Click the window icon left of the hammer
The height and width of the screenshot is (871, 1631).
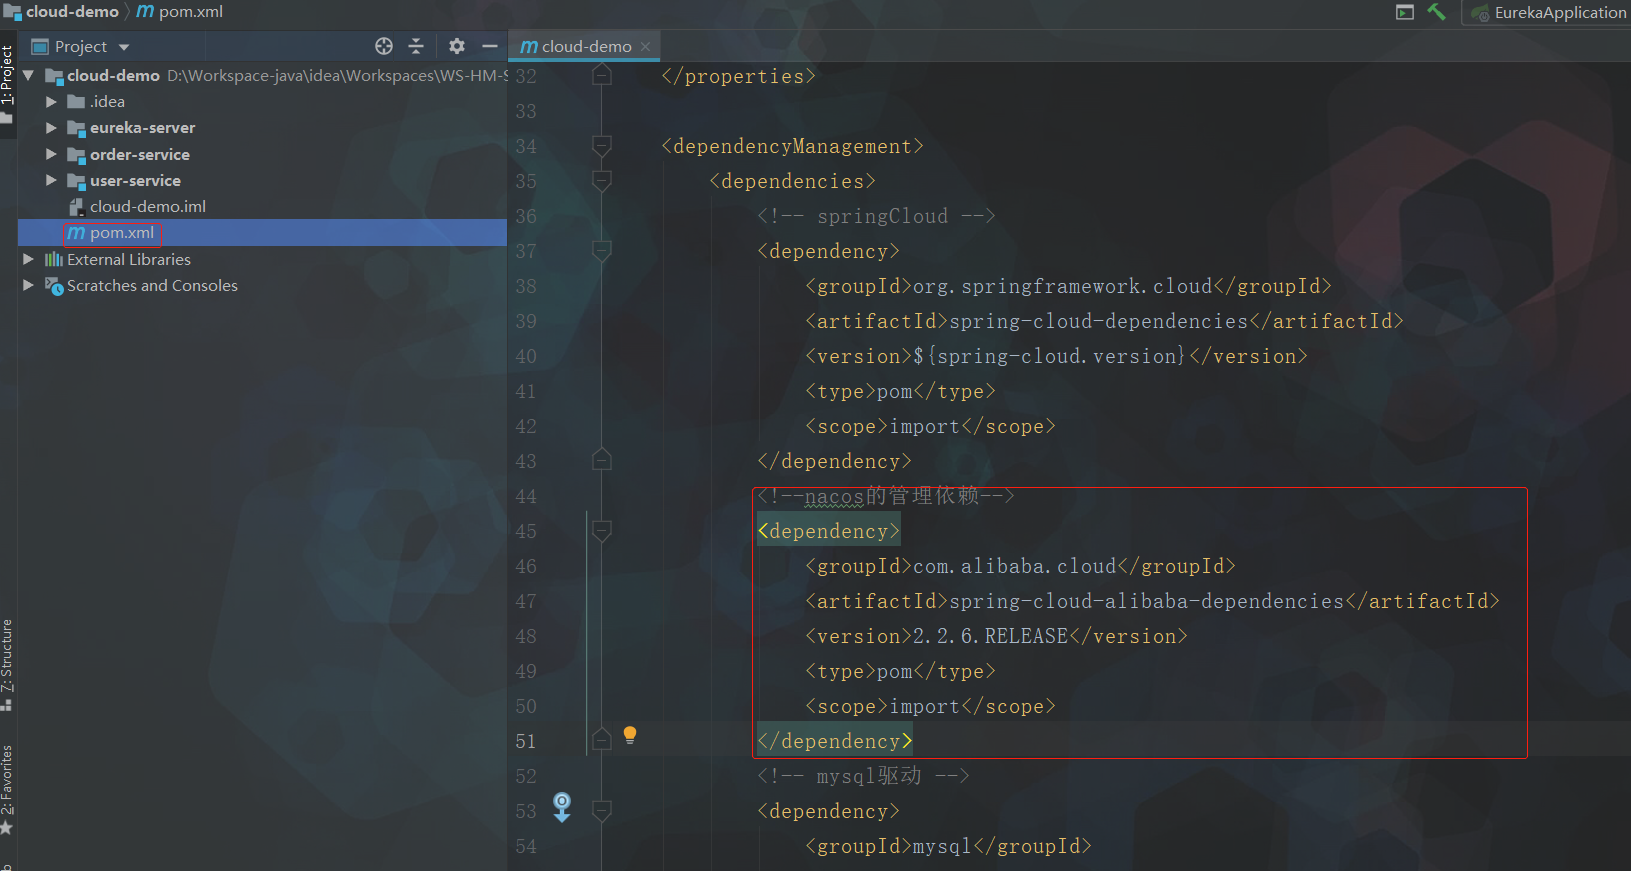point(1405,12)
